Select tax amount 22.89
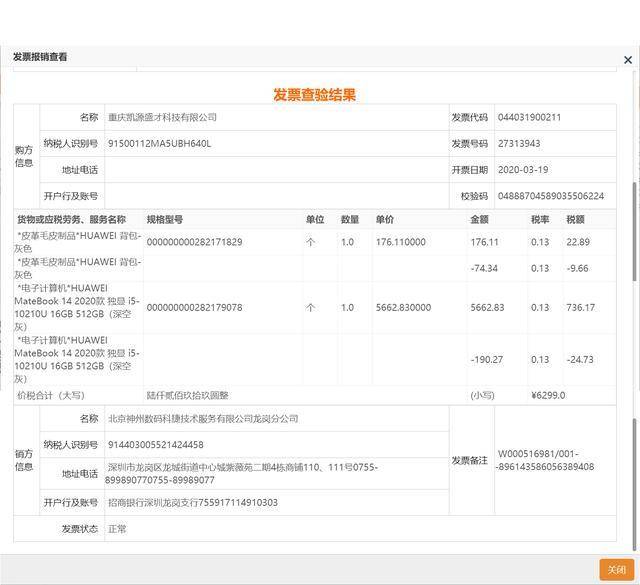The width and height of the screenshot is (640, 585). tap(578, 242)
